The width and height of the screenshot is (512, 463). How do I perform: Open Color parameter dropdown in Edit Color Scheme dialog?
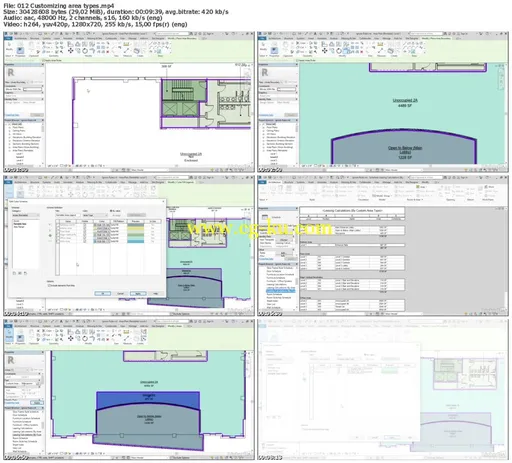click(x=95, y=215)
